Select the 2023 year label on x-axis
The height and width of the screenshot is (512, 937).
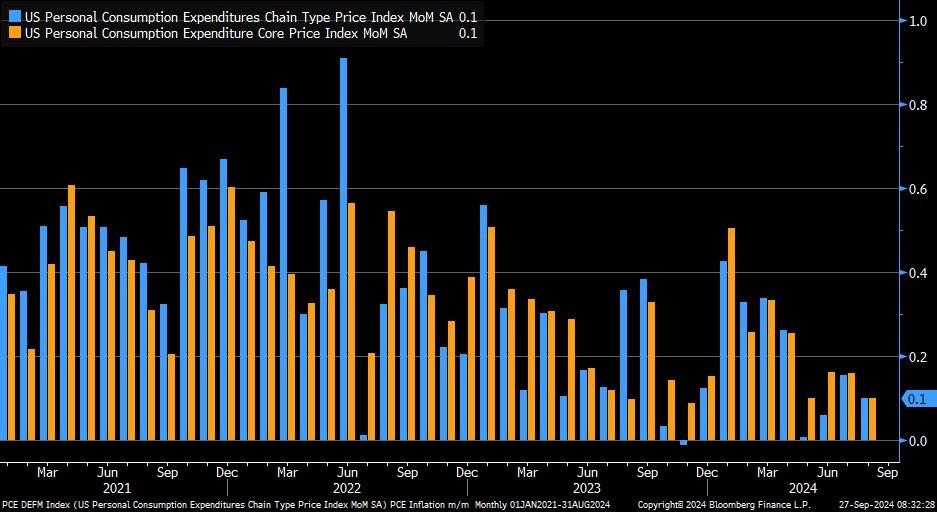(586, 487)
